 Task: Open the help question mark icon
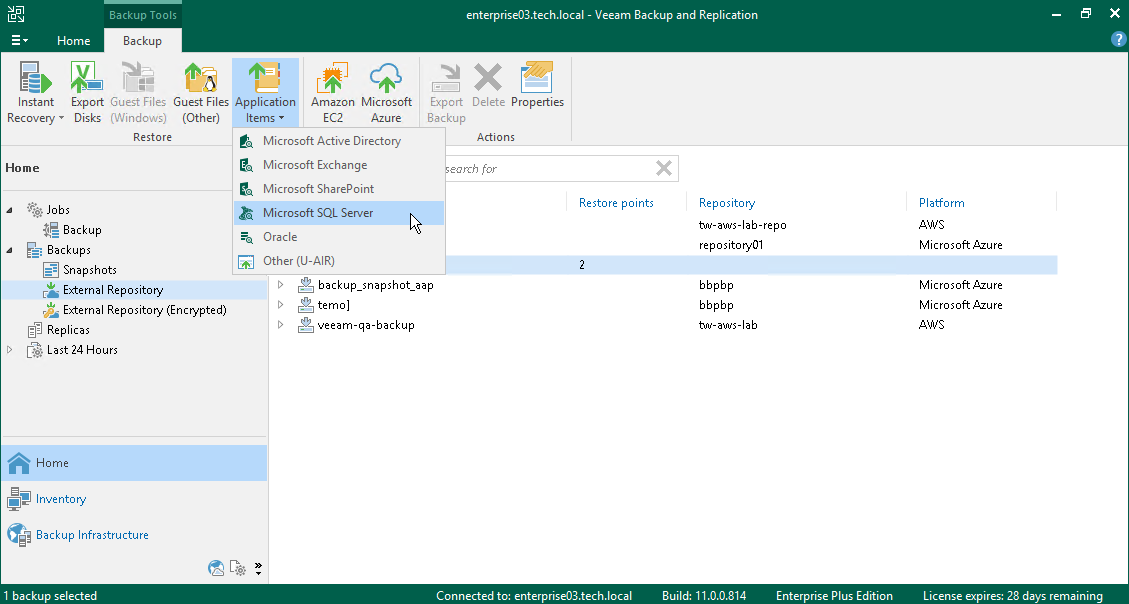[1118, 40]
